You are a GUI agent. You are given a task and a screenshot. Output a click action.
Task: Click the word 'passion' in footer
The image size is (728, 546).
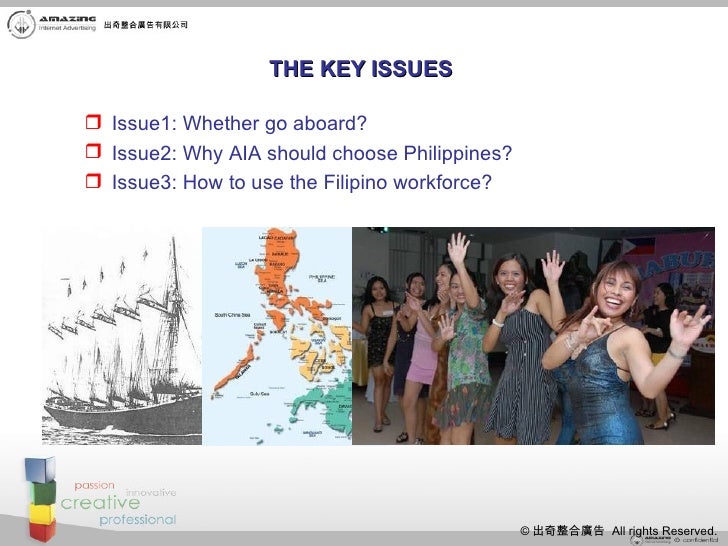click(x=94, y=485)
